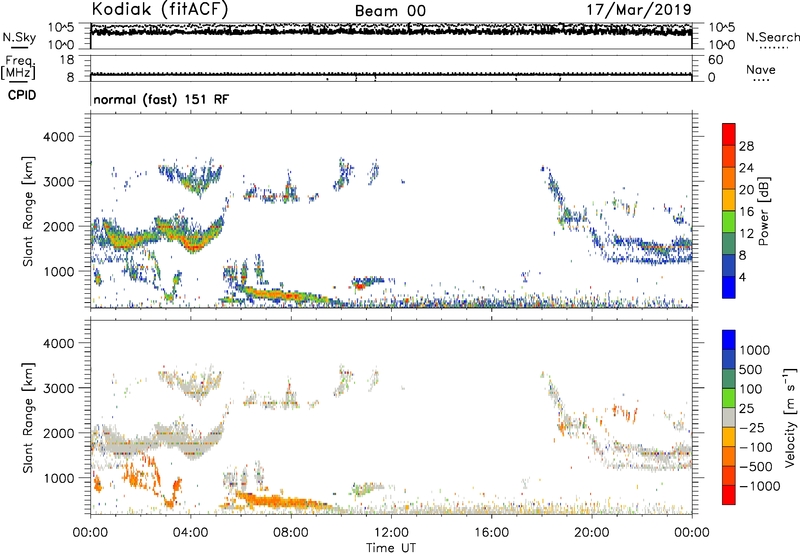The height and width of the screenshot is (554, 800).
Task: Click the velocity panel "Slant Range [km]" axis title
Action: pyautogui.click(x=29, y=417)
